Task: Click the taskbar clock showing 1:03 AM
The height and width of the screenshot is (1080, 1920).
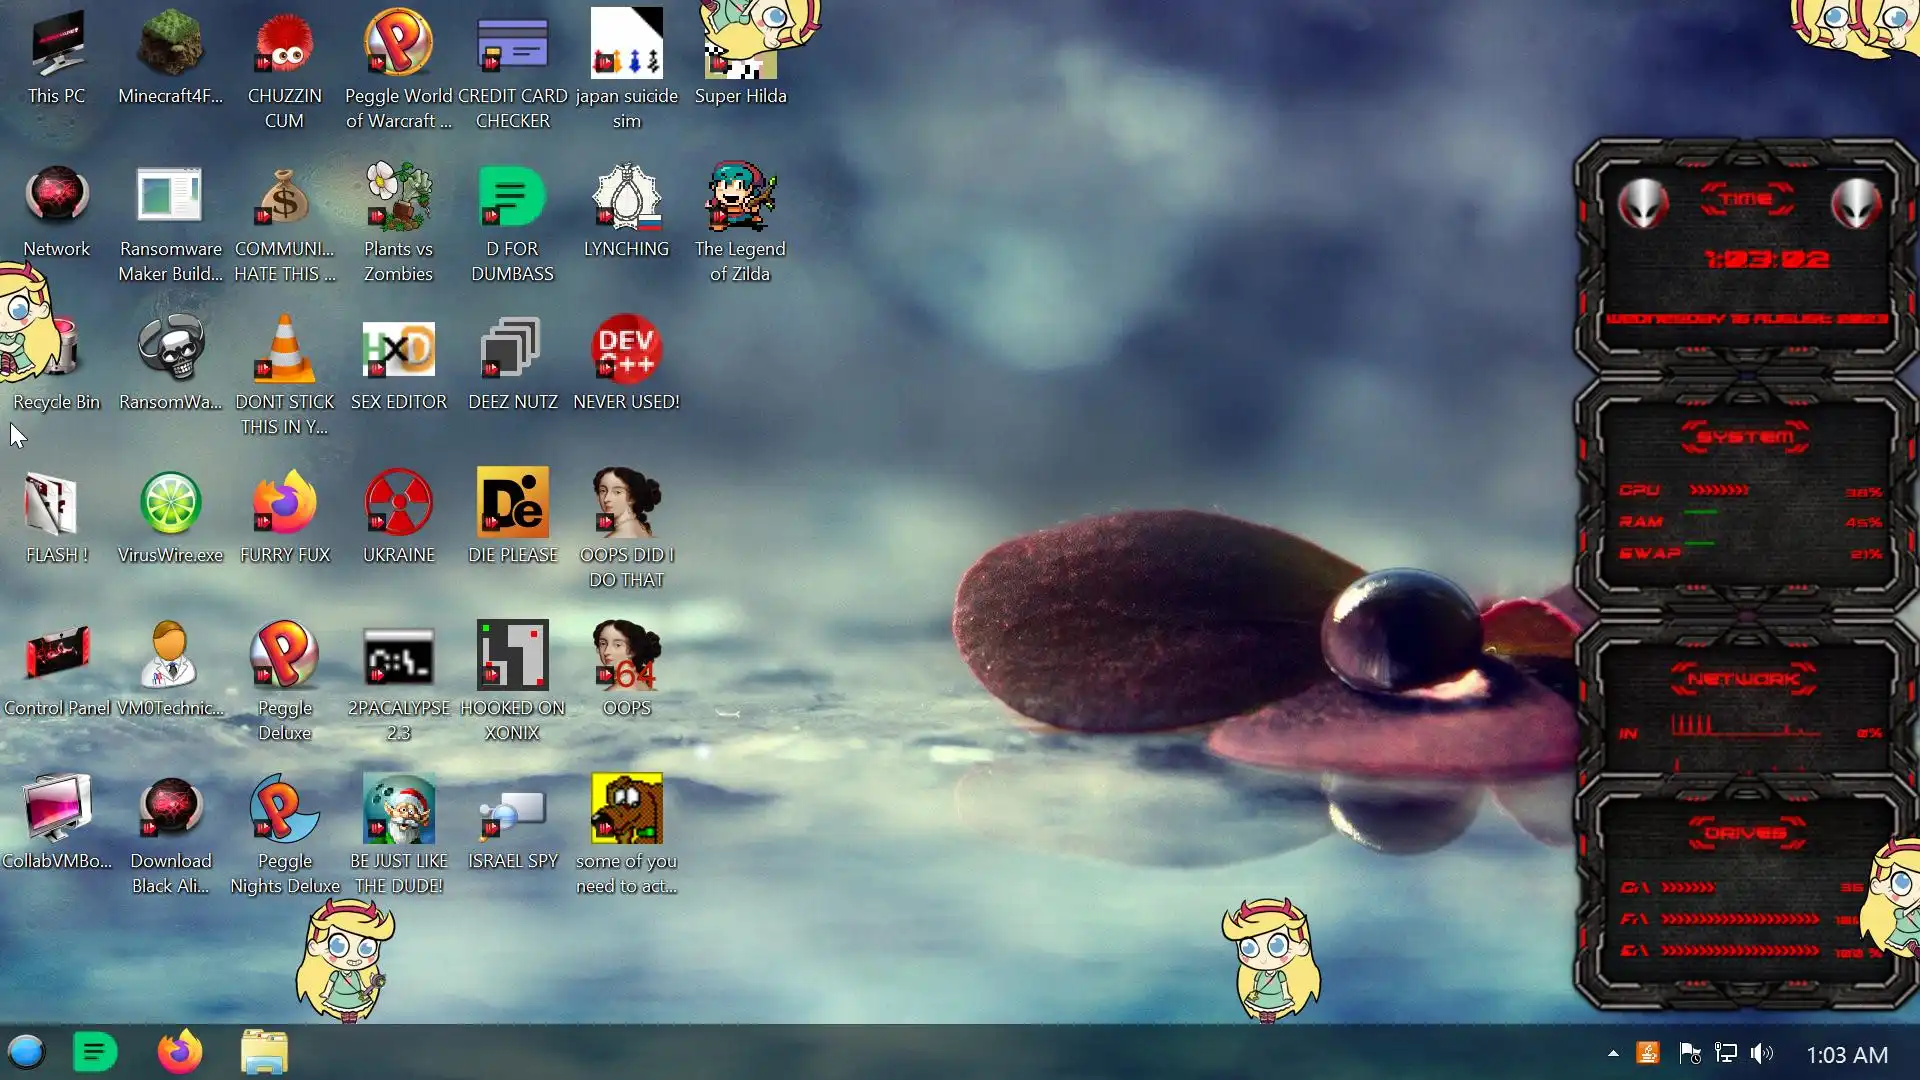Action: click(1847, 1055)
